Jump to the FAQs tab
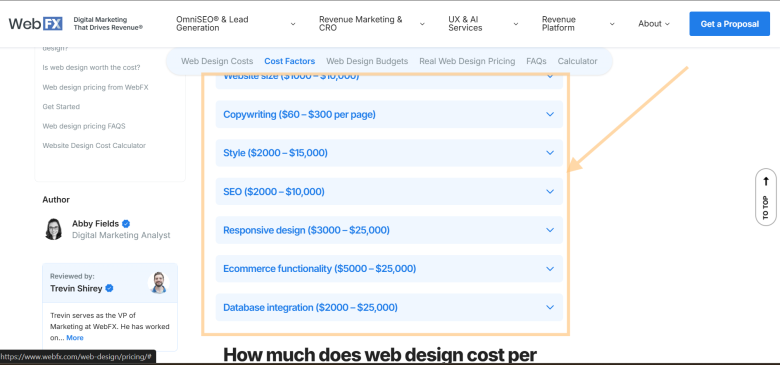The width and height of the screenshot is (780, 365). coord(536,61)
